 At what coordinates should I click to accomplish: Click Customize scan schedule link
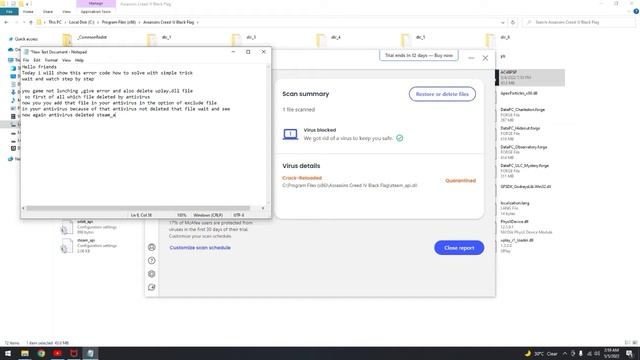click(x=200, y=248)
